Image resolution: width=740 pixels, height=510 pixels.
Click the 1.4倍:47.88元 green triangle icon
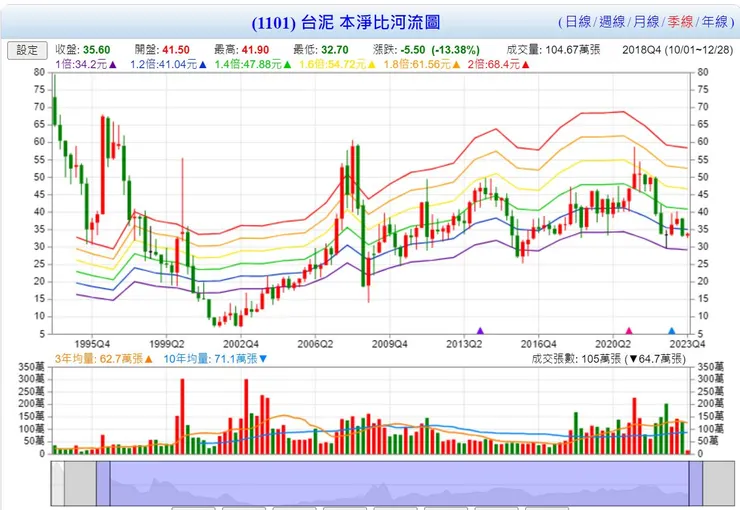(287, 65)
